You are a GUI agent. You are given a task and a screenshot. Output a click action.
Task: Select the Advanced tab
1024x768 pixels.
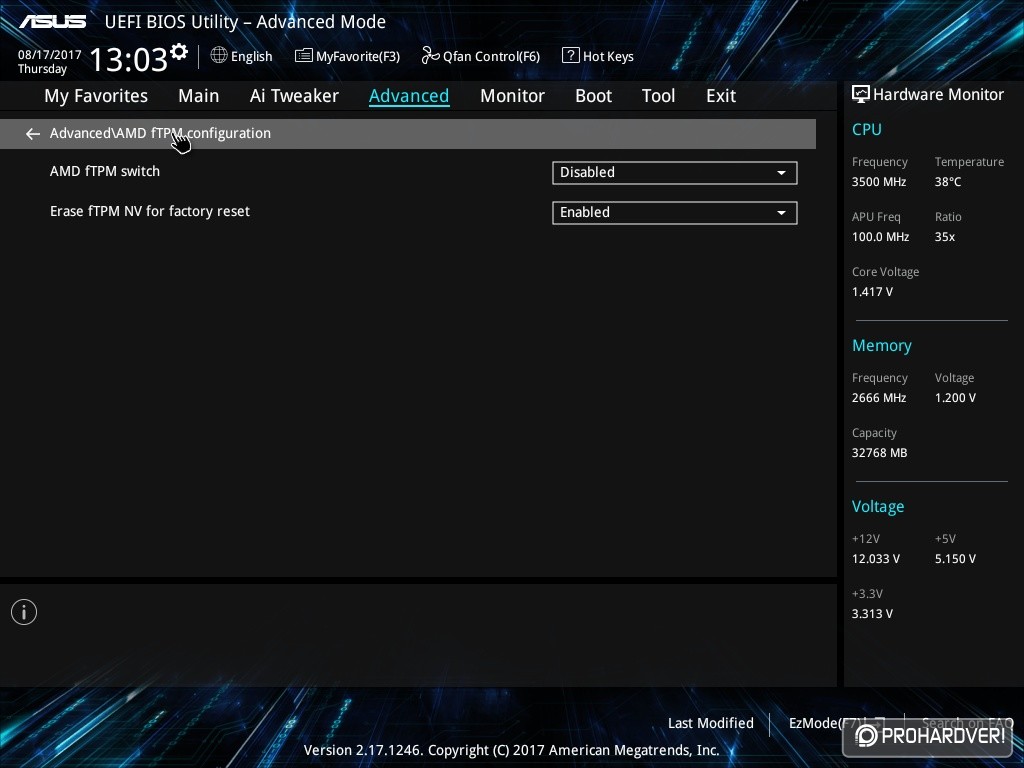pos(409,96)
